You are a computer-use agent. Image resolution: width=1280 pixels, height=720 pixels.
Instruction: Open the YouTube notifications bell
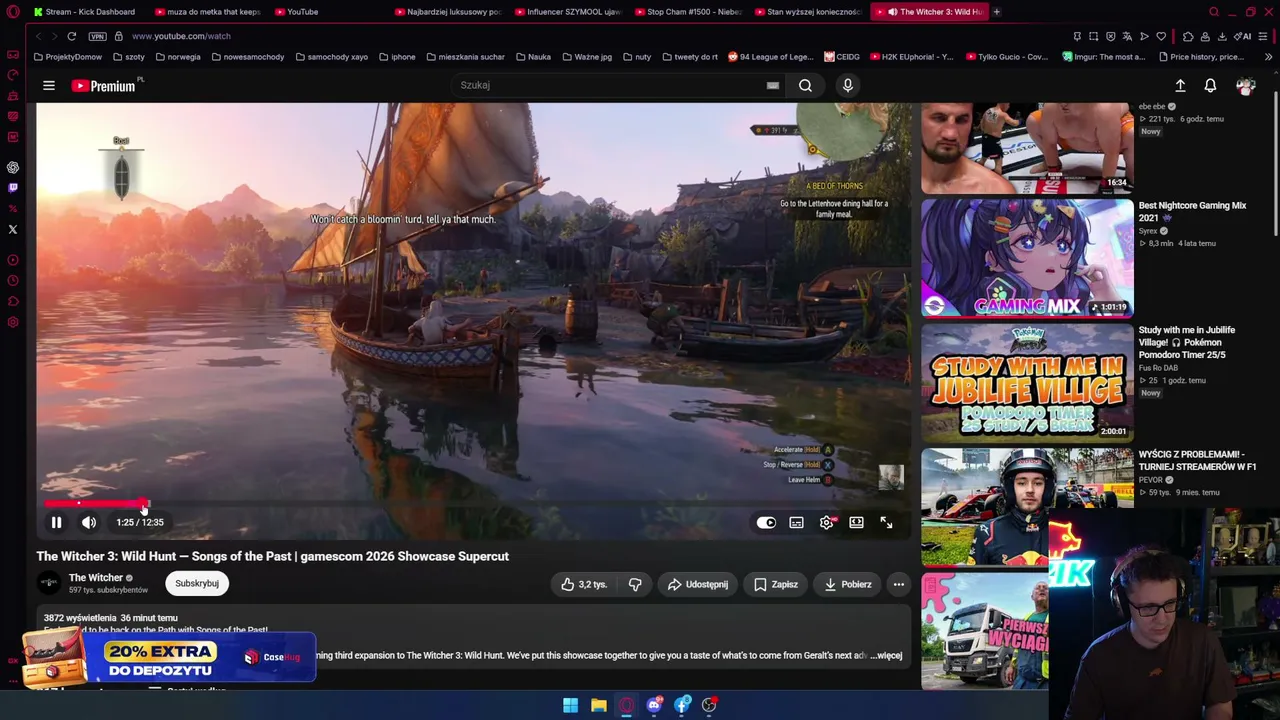pyautogui.click(x=1210, y=86)
